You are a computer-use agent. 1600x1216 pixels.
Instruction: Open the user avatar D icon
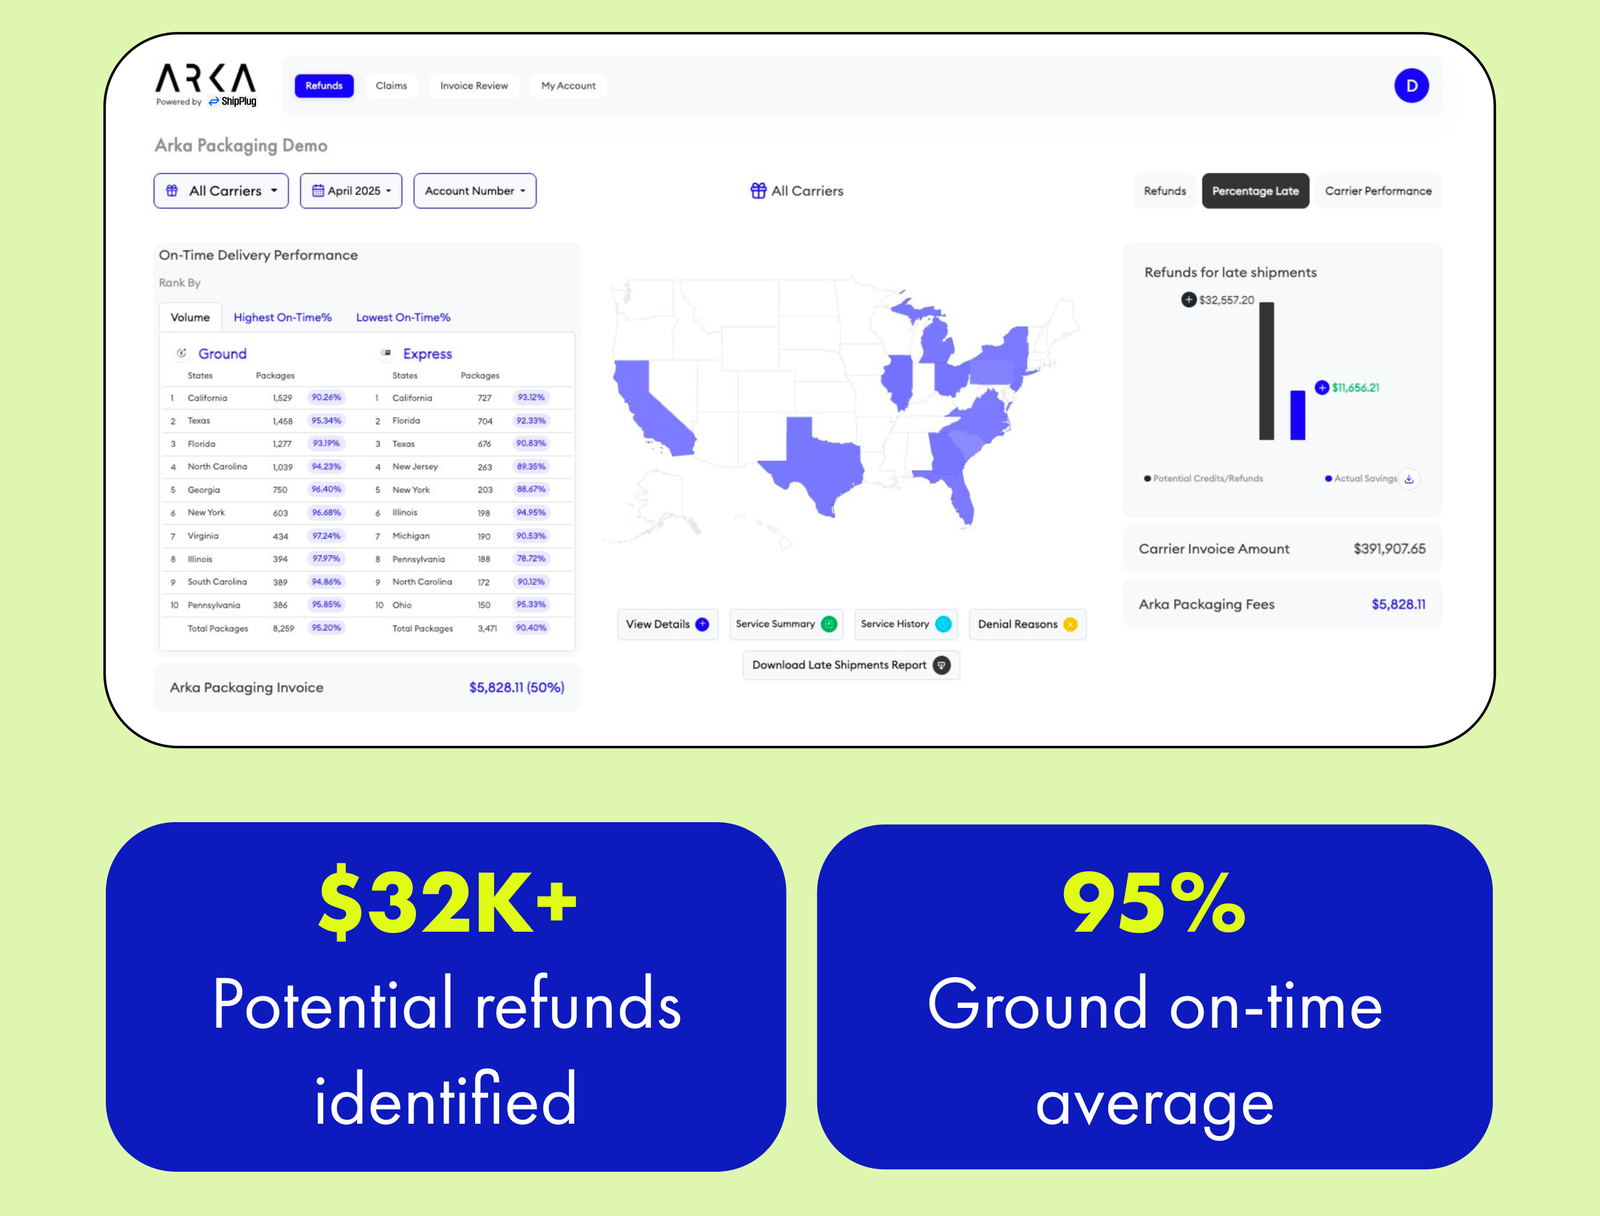coord(1411,86)
